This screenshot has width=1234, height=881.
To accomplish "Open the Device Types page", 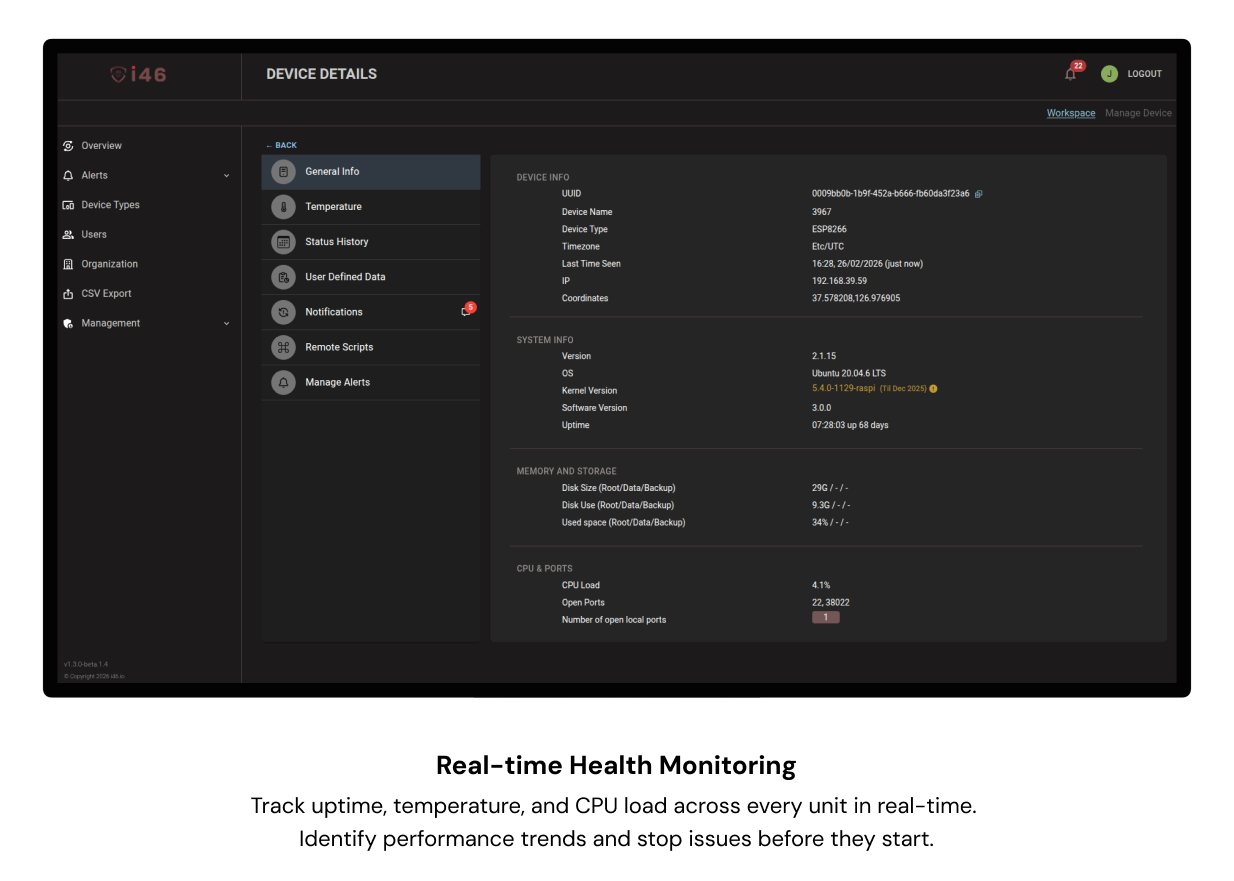I will coord(110,205).
